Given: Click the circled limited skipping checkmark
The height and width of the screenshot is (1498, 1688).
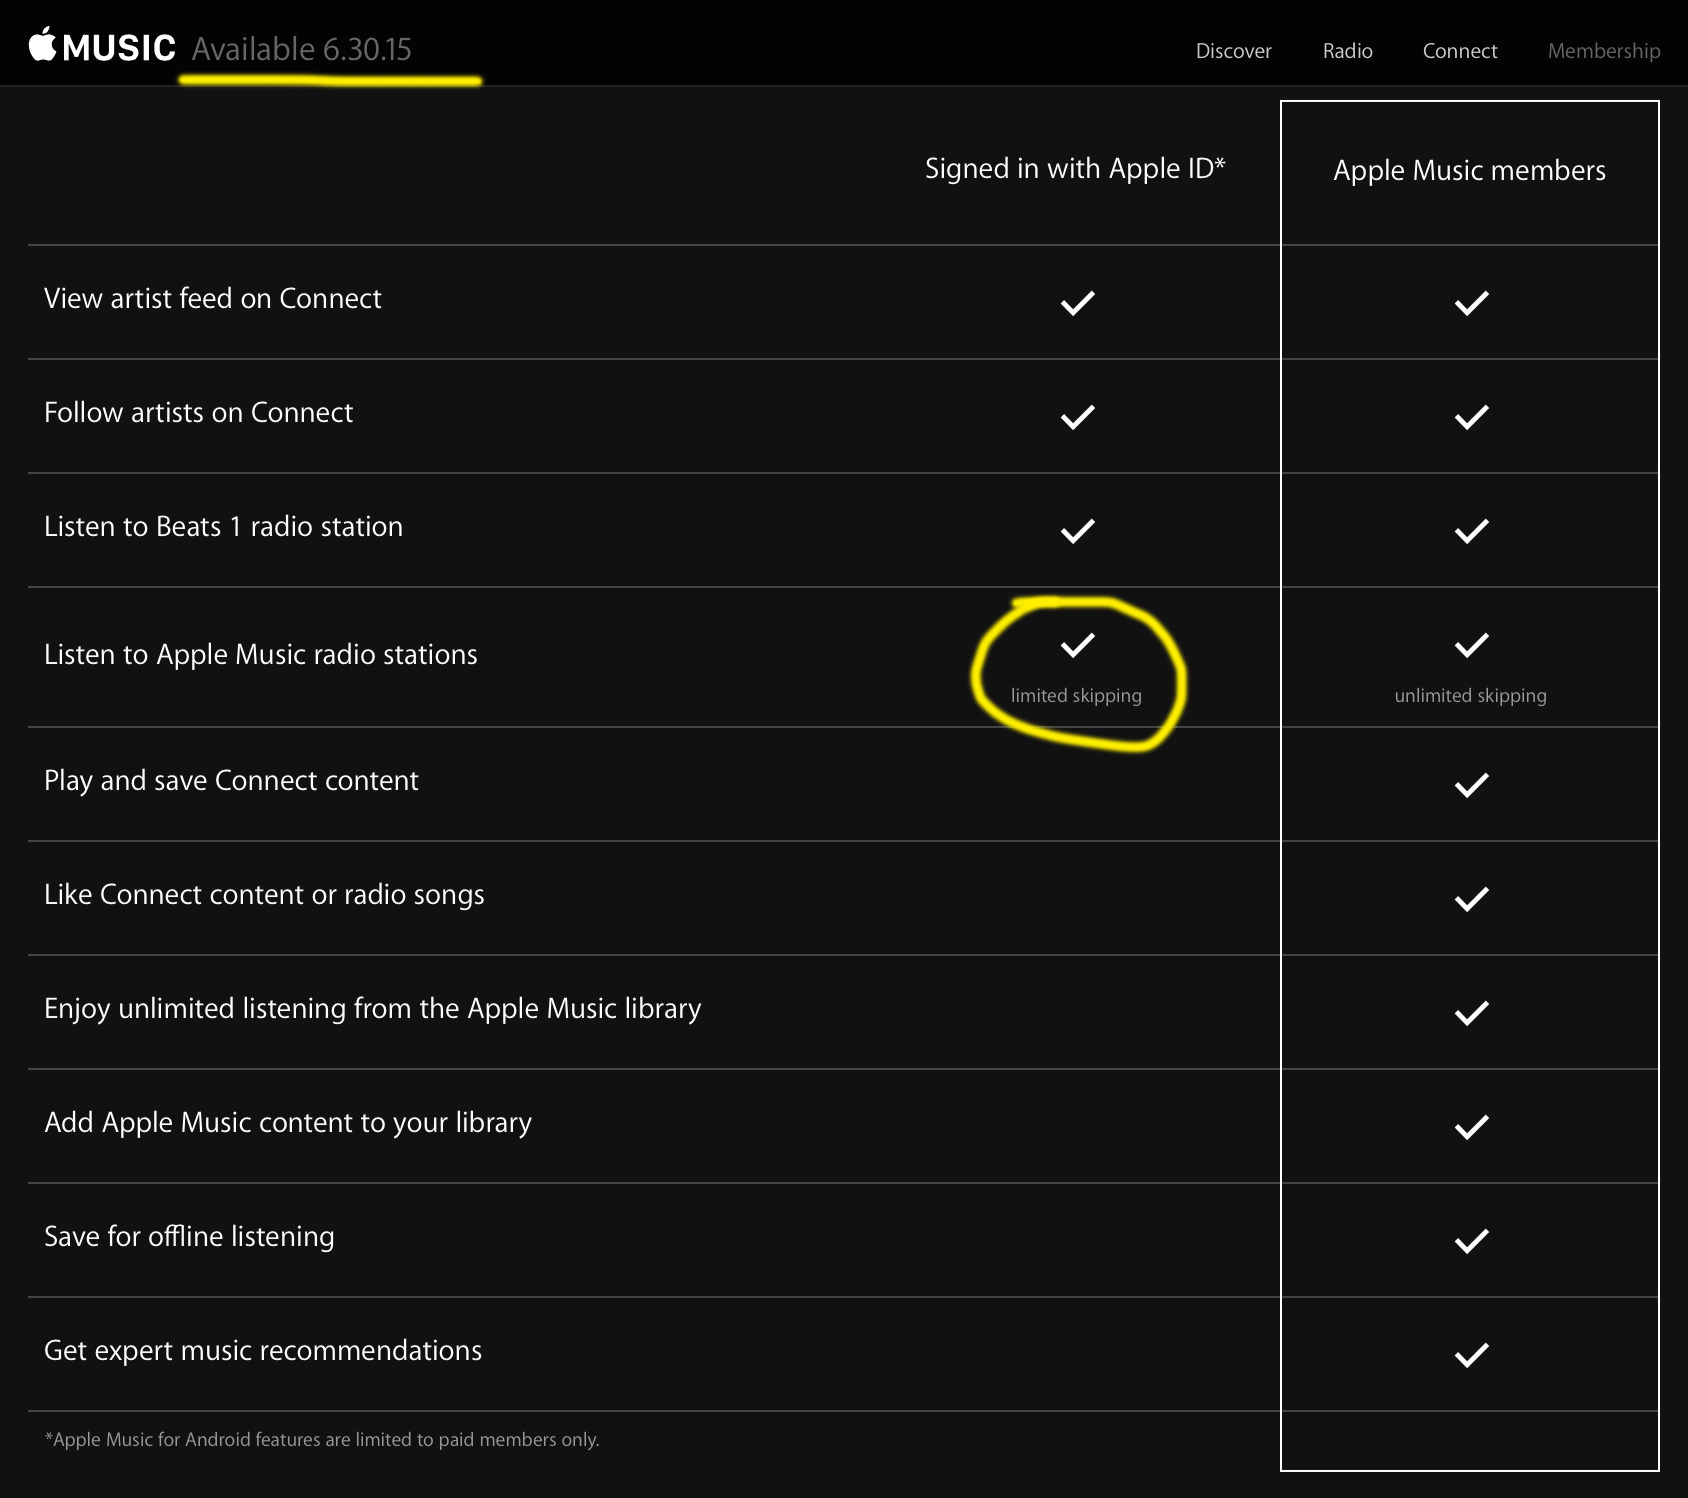Looking at the screenshot, I should [1077, 645].
